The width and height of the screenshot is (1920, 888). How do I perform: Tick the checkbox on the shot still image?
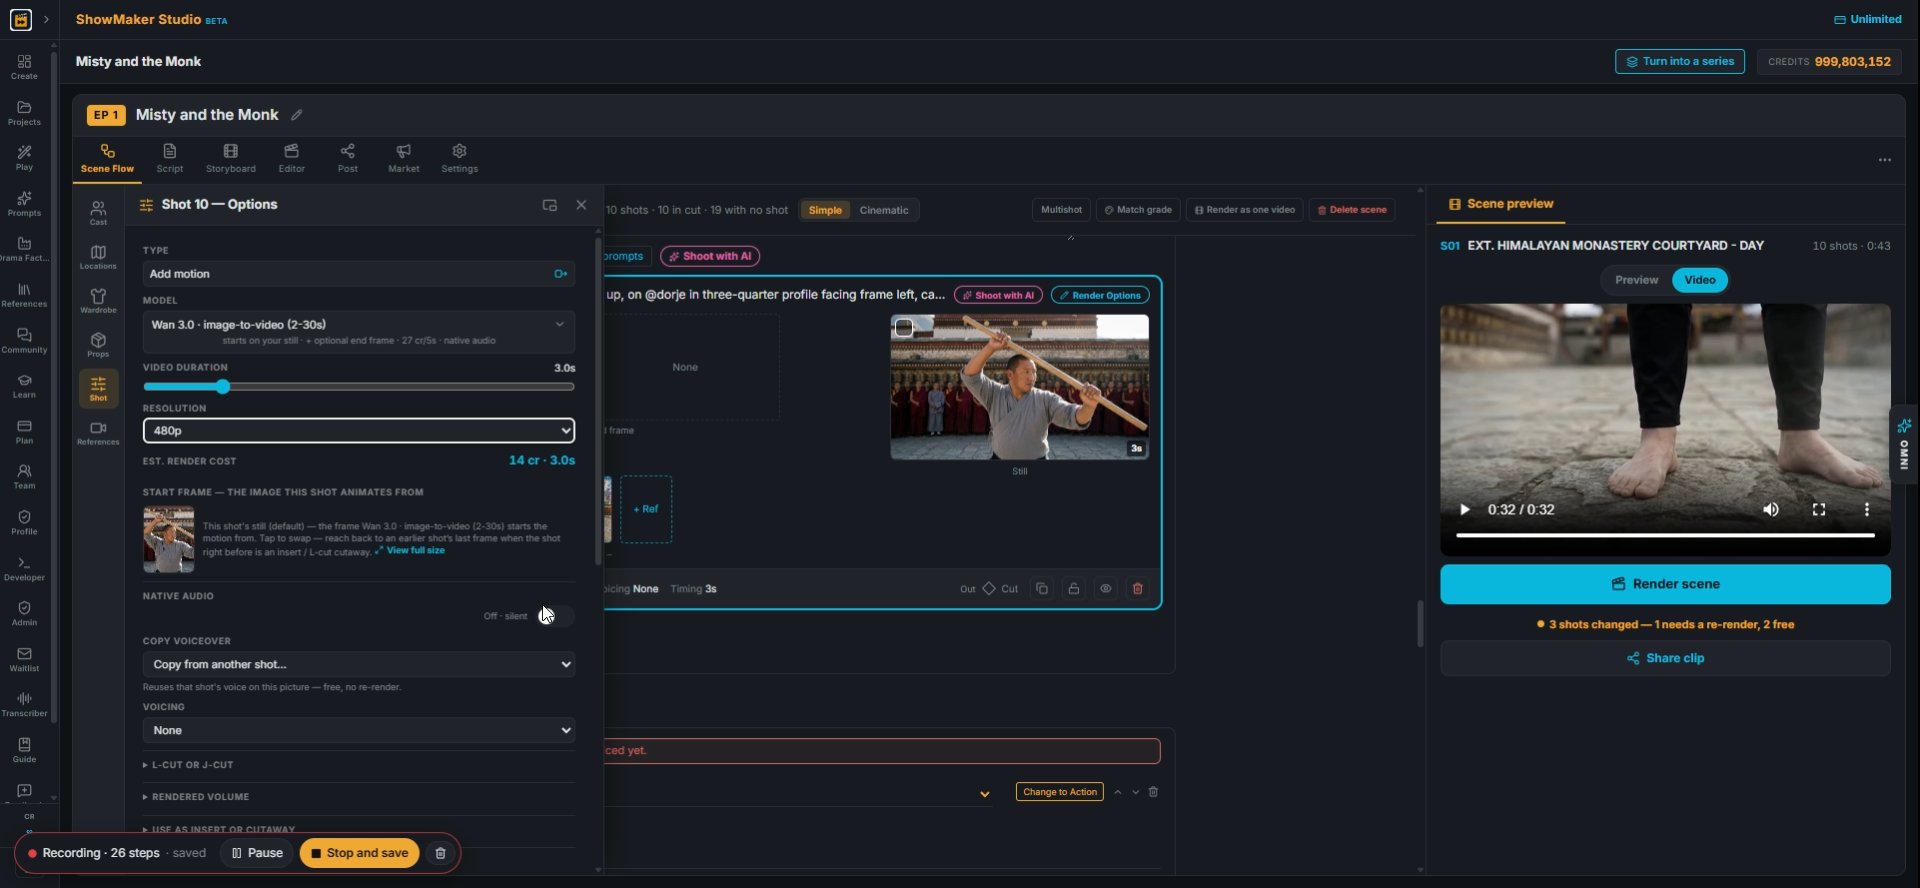904,328
